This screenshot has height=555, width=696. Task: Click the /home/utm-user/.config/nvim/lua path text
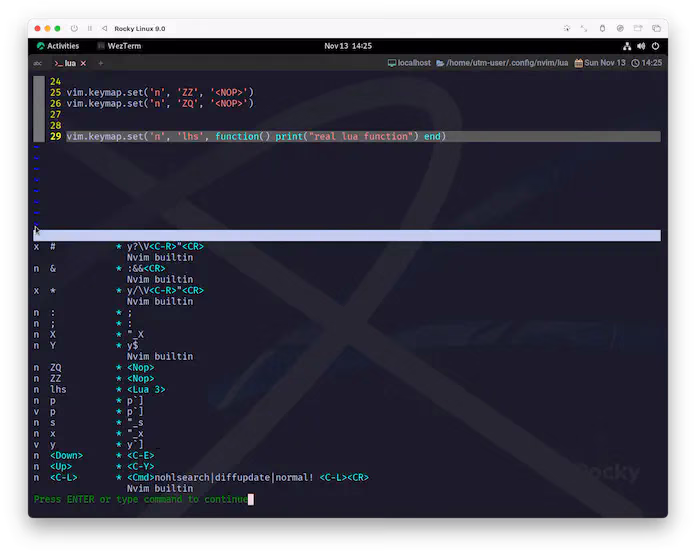(x=507, y=63)
